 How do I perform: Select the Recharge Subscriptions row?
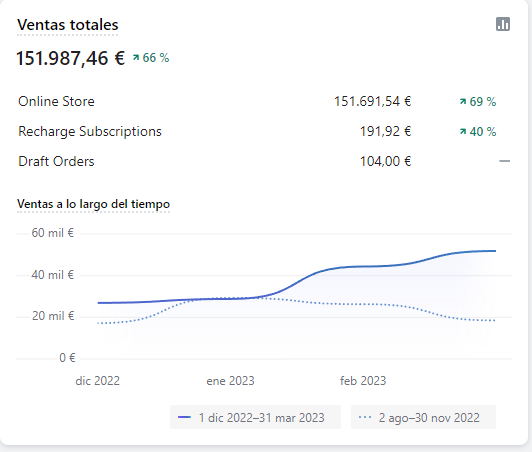(x=264, y=131)
